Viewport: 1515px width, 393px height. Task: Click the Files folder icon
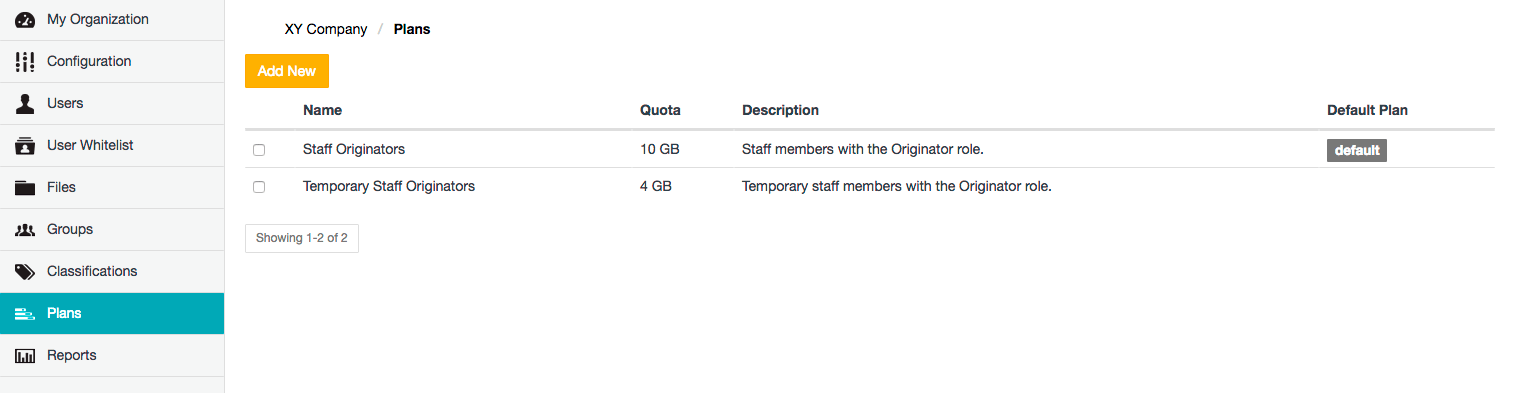coord(25,188)
